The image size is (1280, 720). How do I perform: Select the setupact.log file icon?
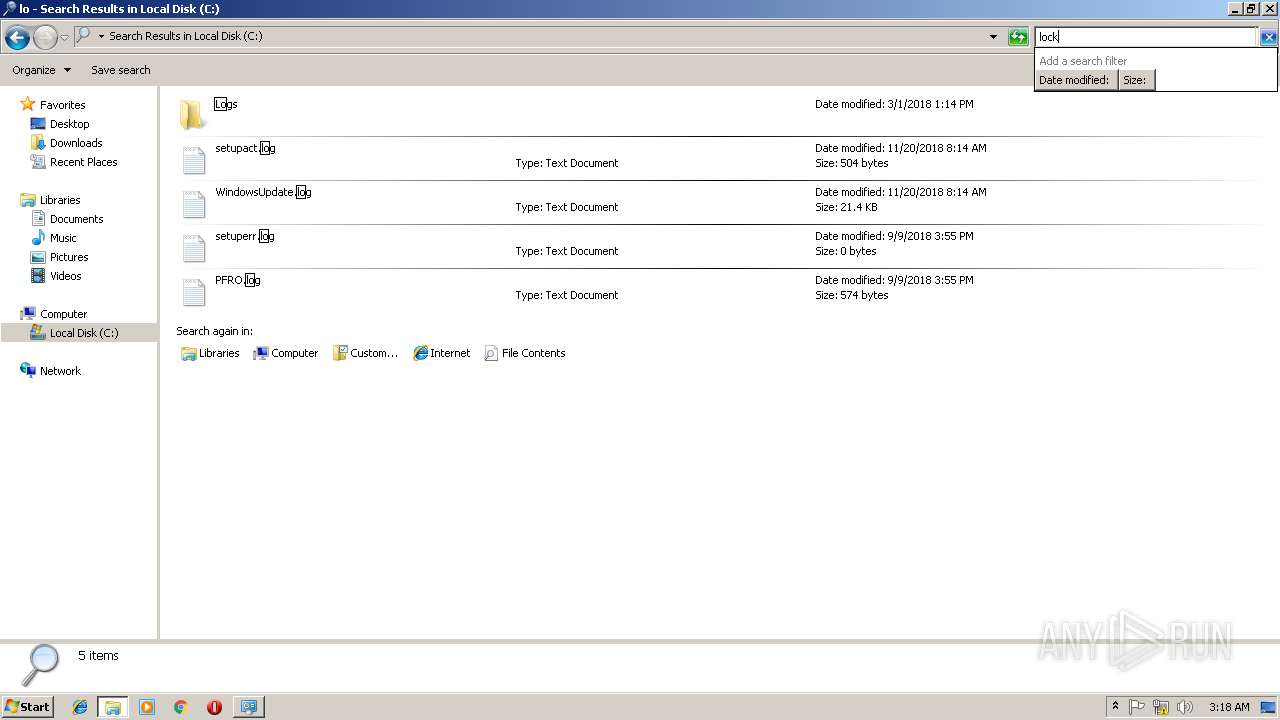point(193,159)
